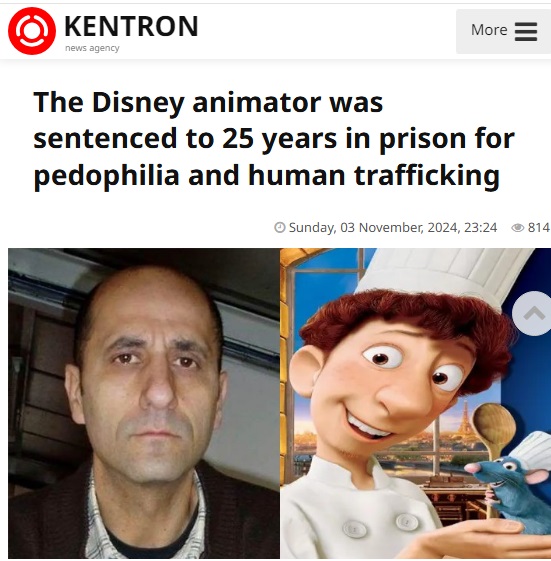Click the Eiffel Tower in image background
The height and width of the screenshot is (561, 551).
coord(465,418)
